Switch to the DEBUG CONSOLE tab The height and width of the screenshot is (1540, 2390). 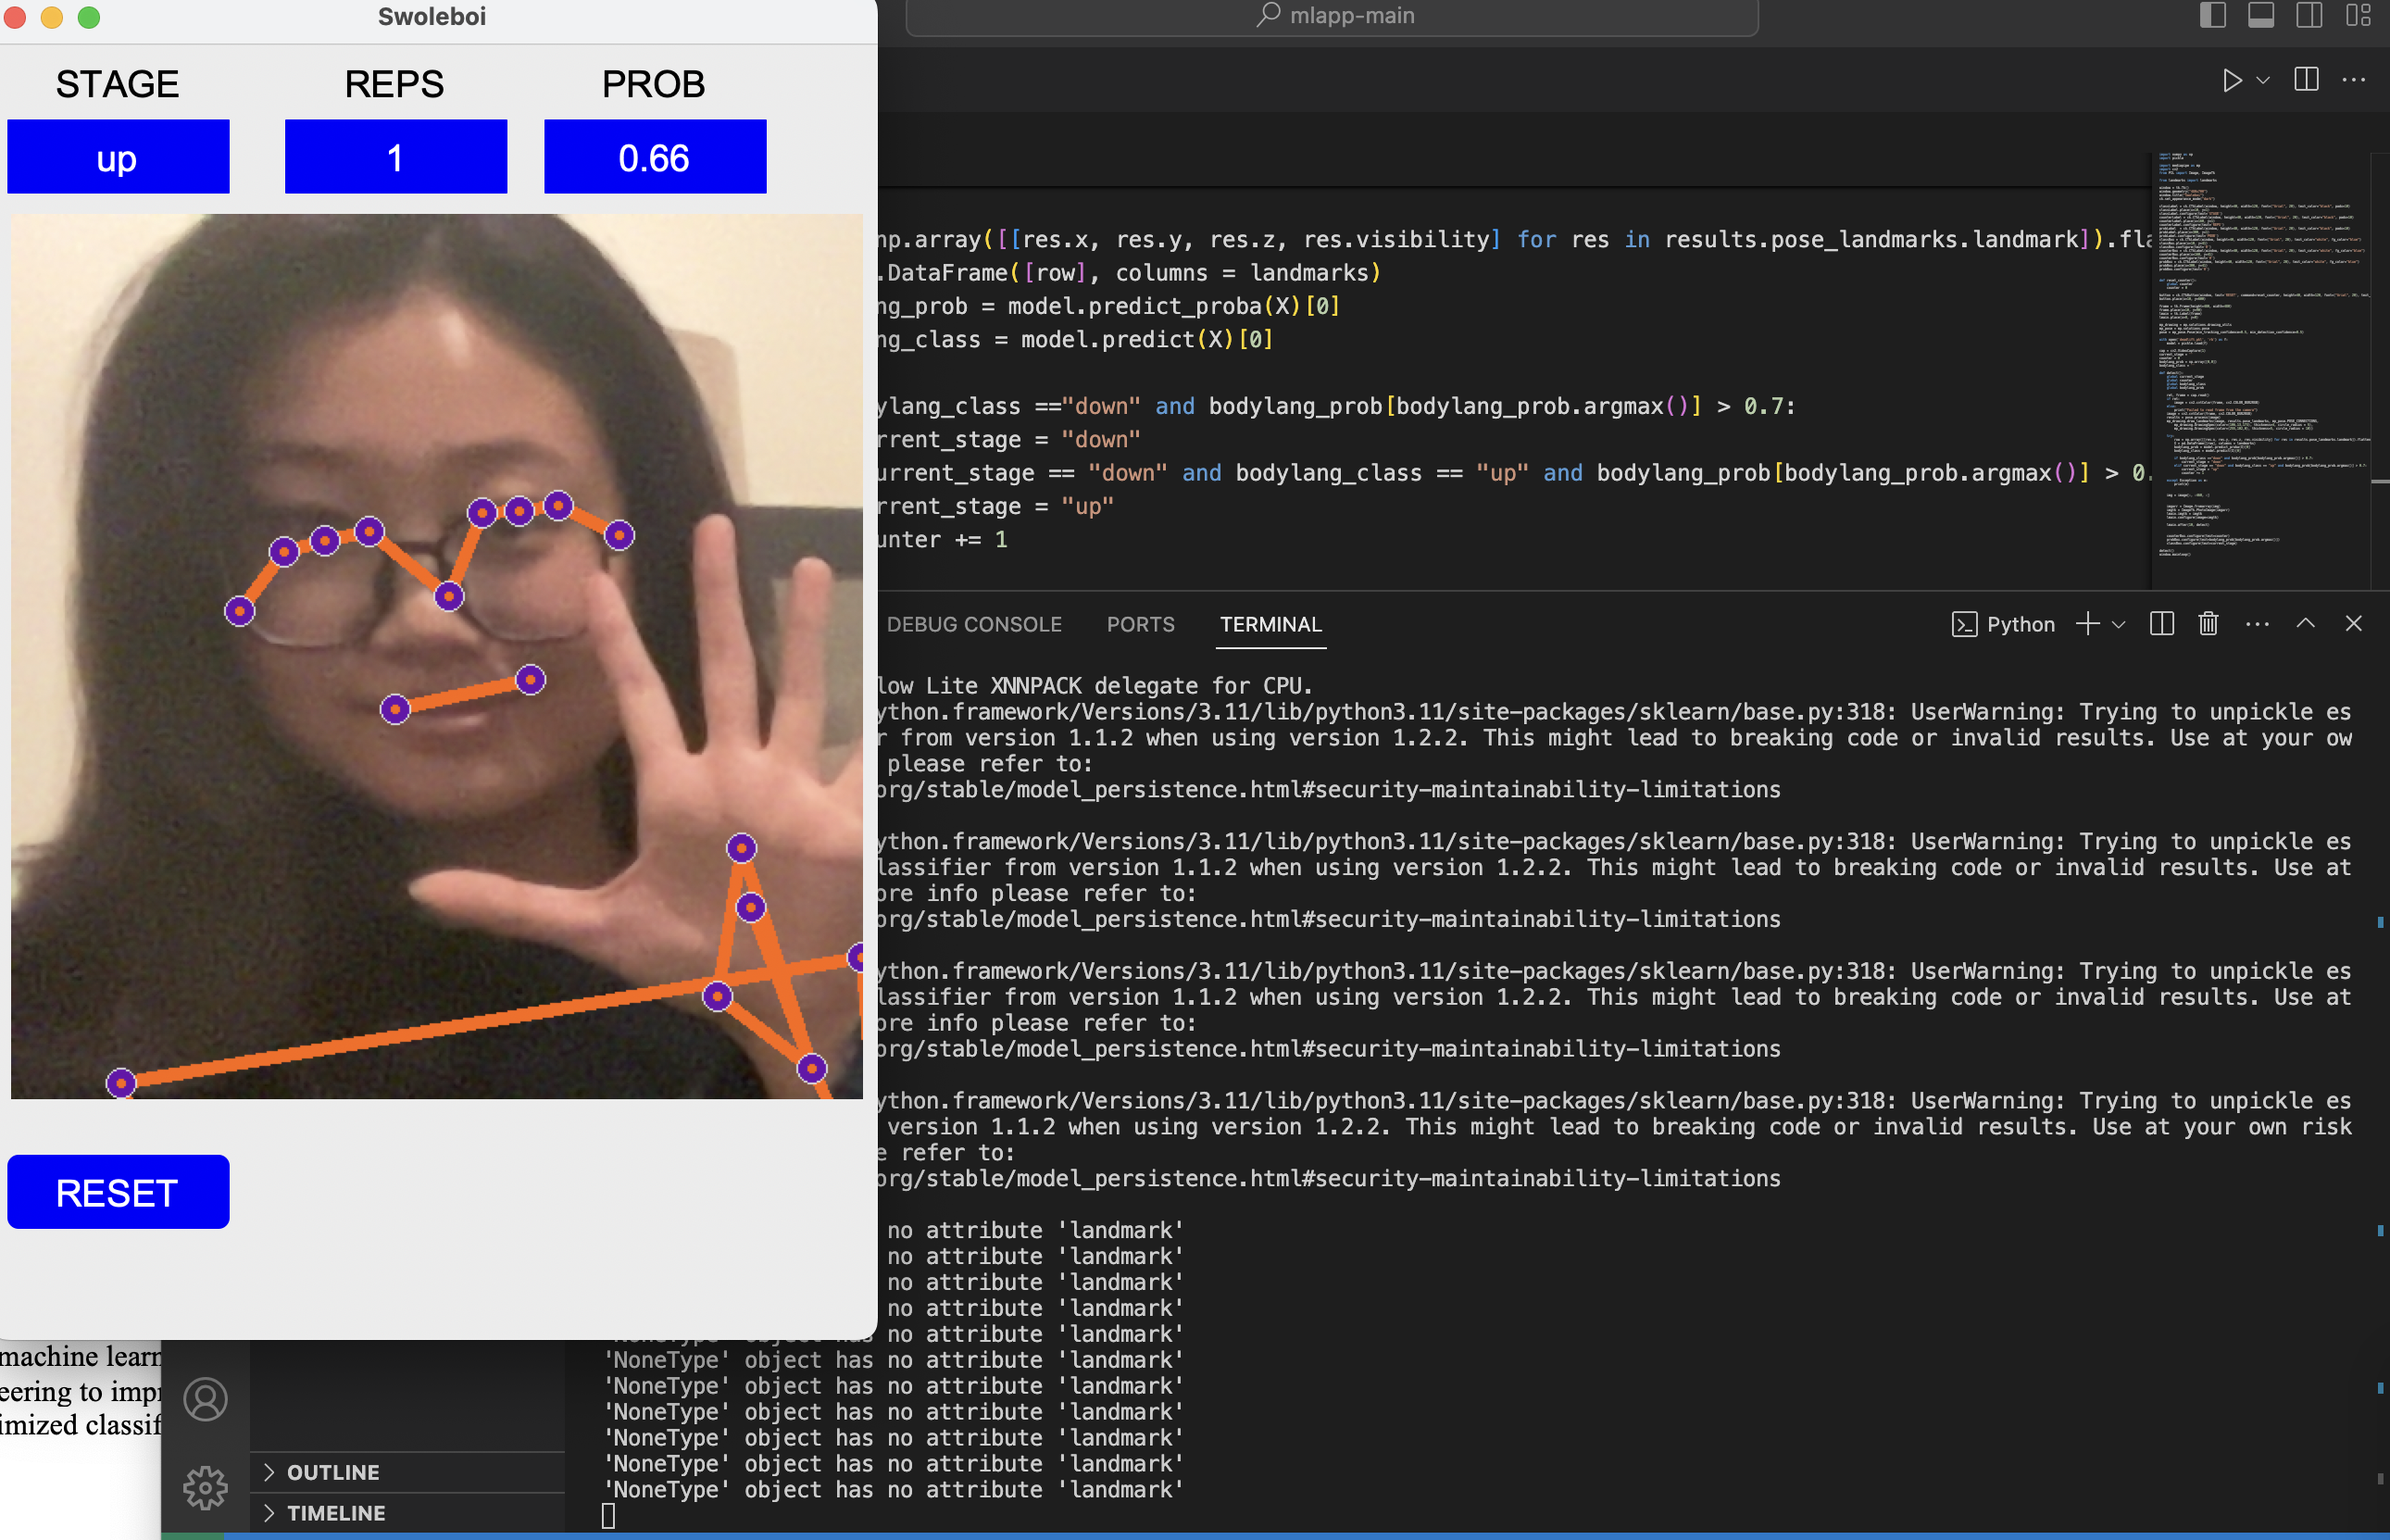point(975,624)
